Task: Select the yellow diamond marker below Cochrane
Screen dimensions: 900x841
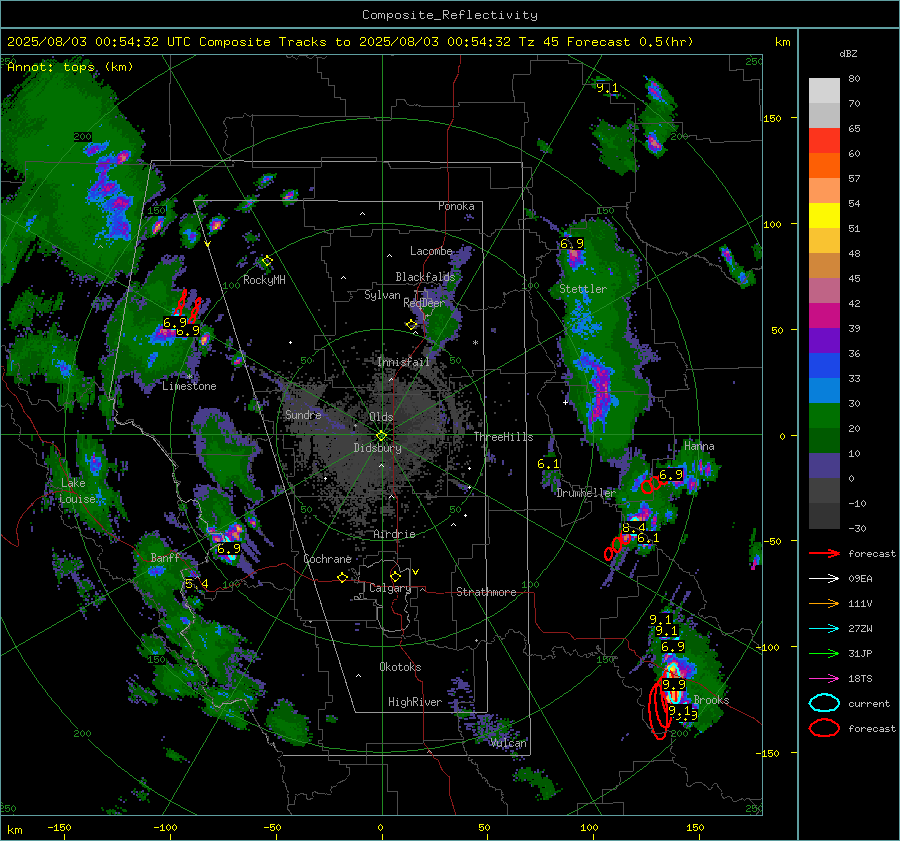Action: coord(343,578)
